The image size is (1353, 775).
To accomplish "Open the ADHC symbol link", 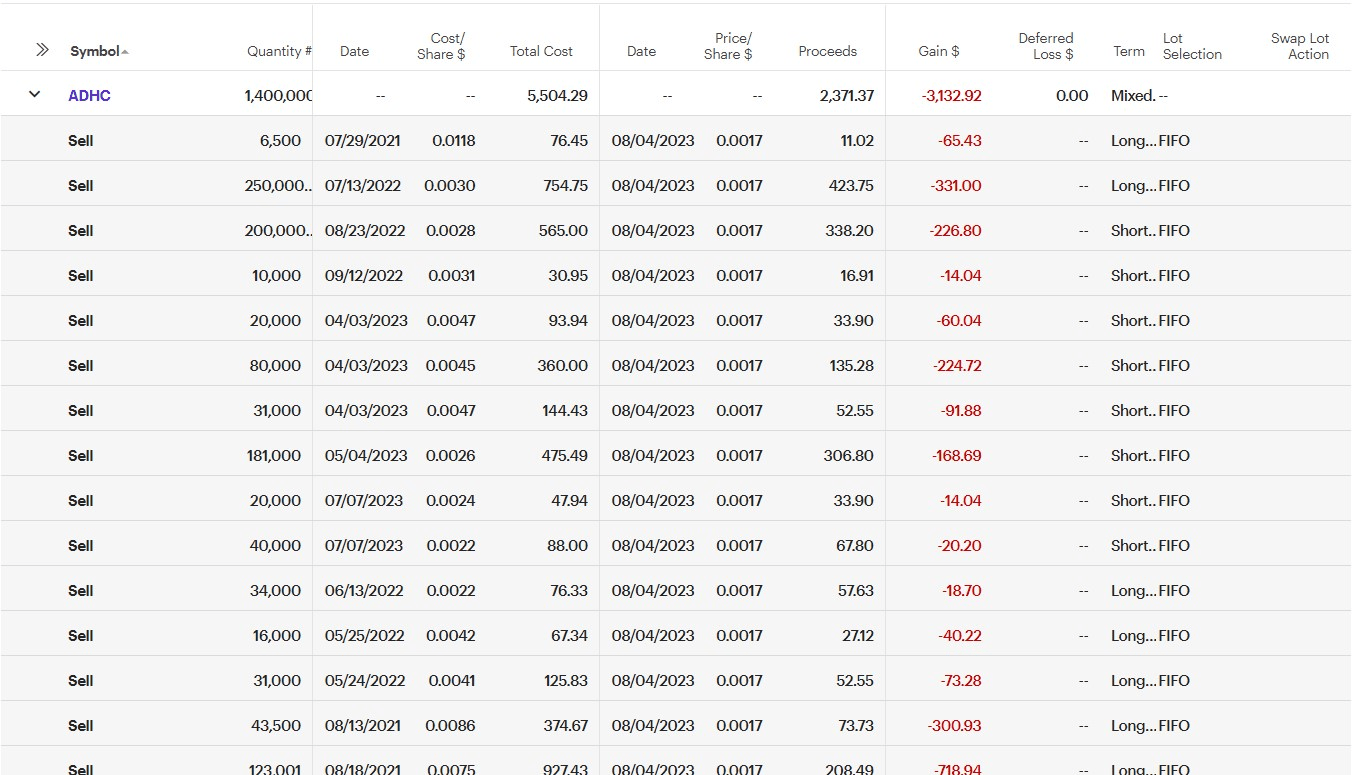I will (x=89, y=96).
